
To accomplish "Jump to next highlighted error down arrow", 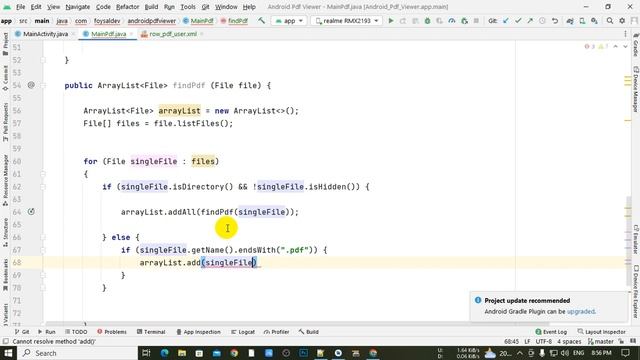I will point(625,47).
